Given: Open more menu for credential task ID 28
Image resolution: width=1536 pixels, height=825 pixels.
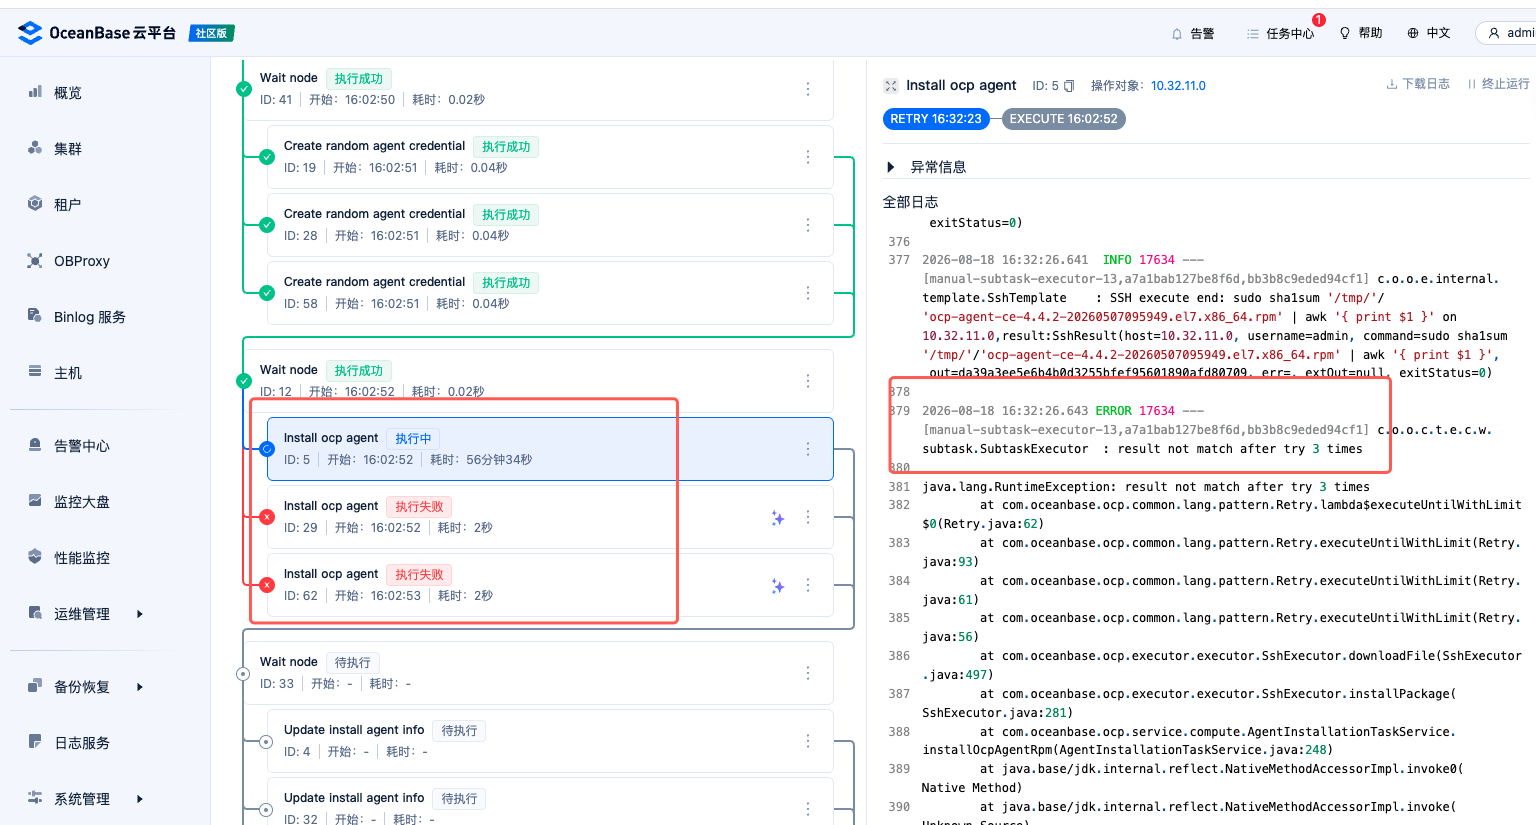Looking at the screenshot, I should tap(808, 225).
